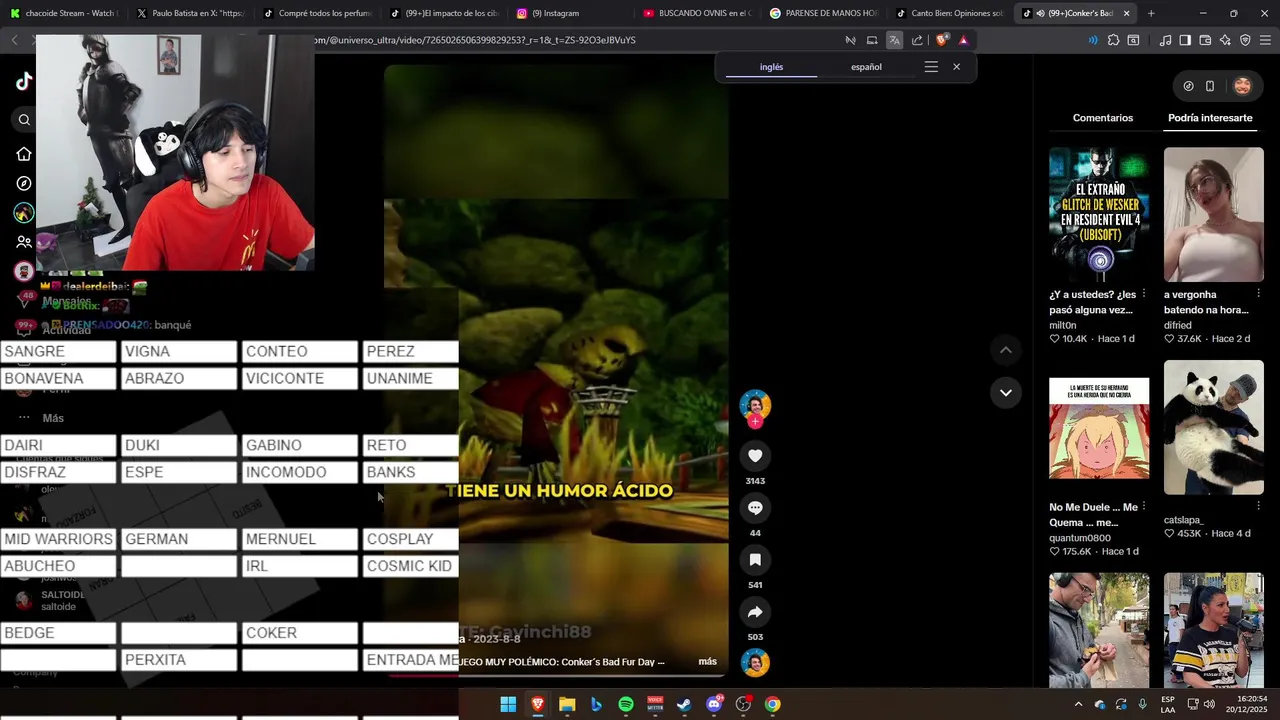Switch to Podría interesarte tab
1280x720 pixels.
(1210, 118)
